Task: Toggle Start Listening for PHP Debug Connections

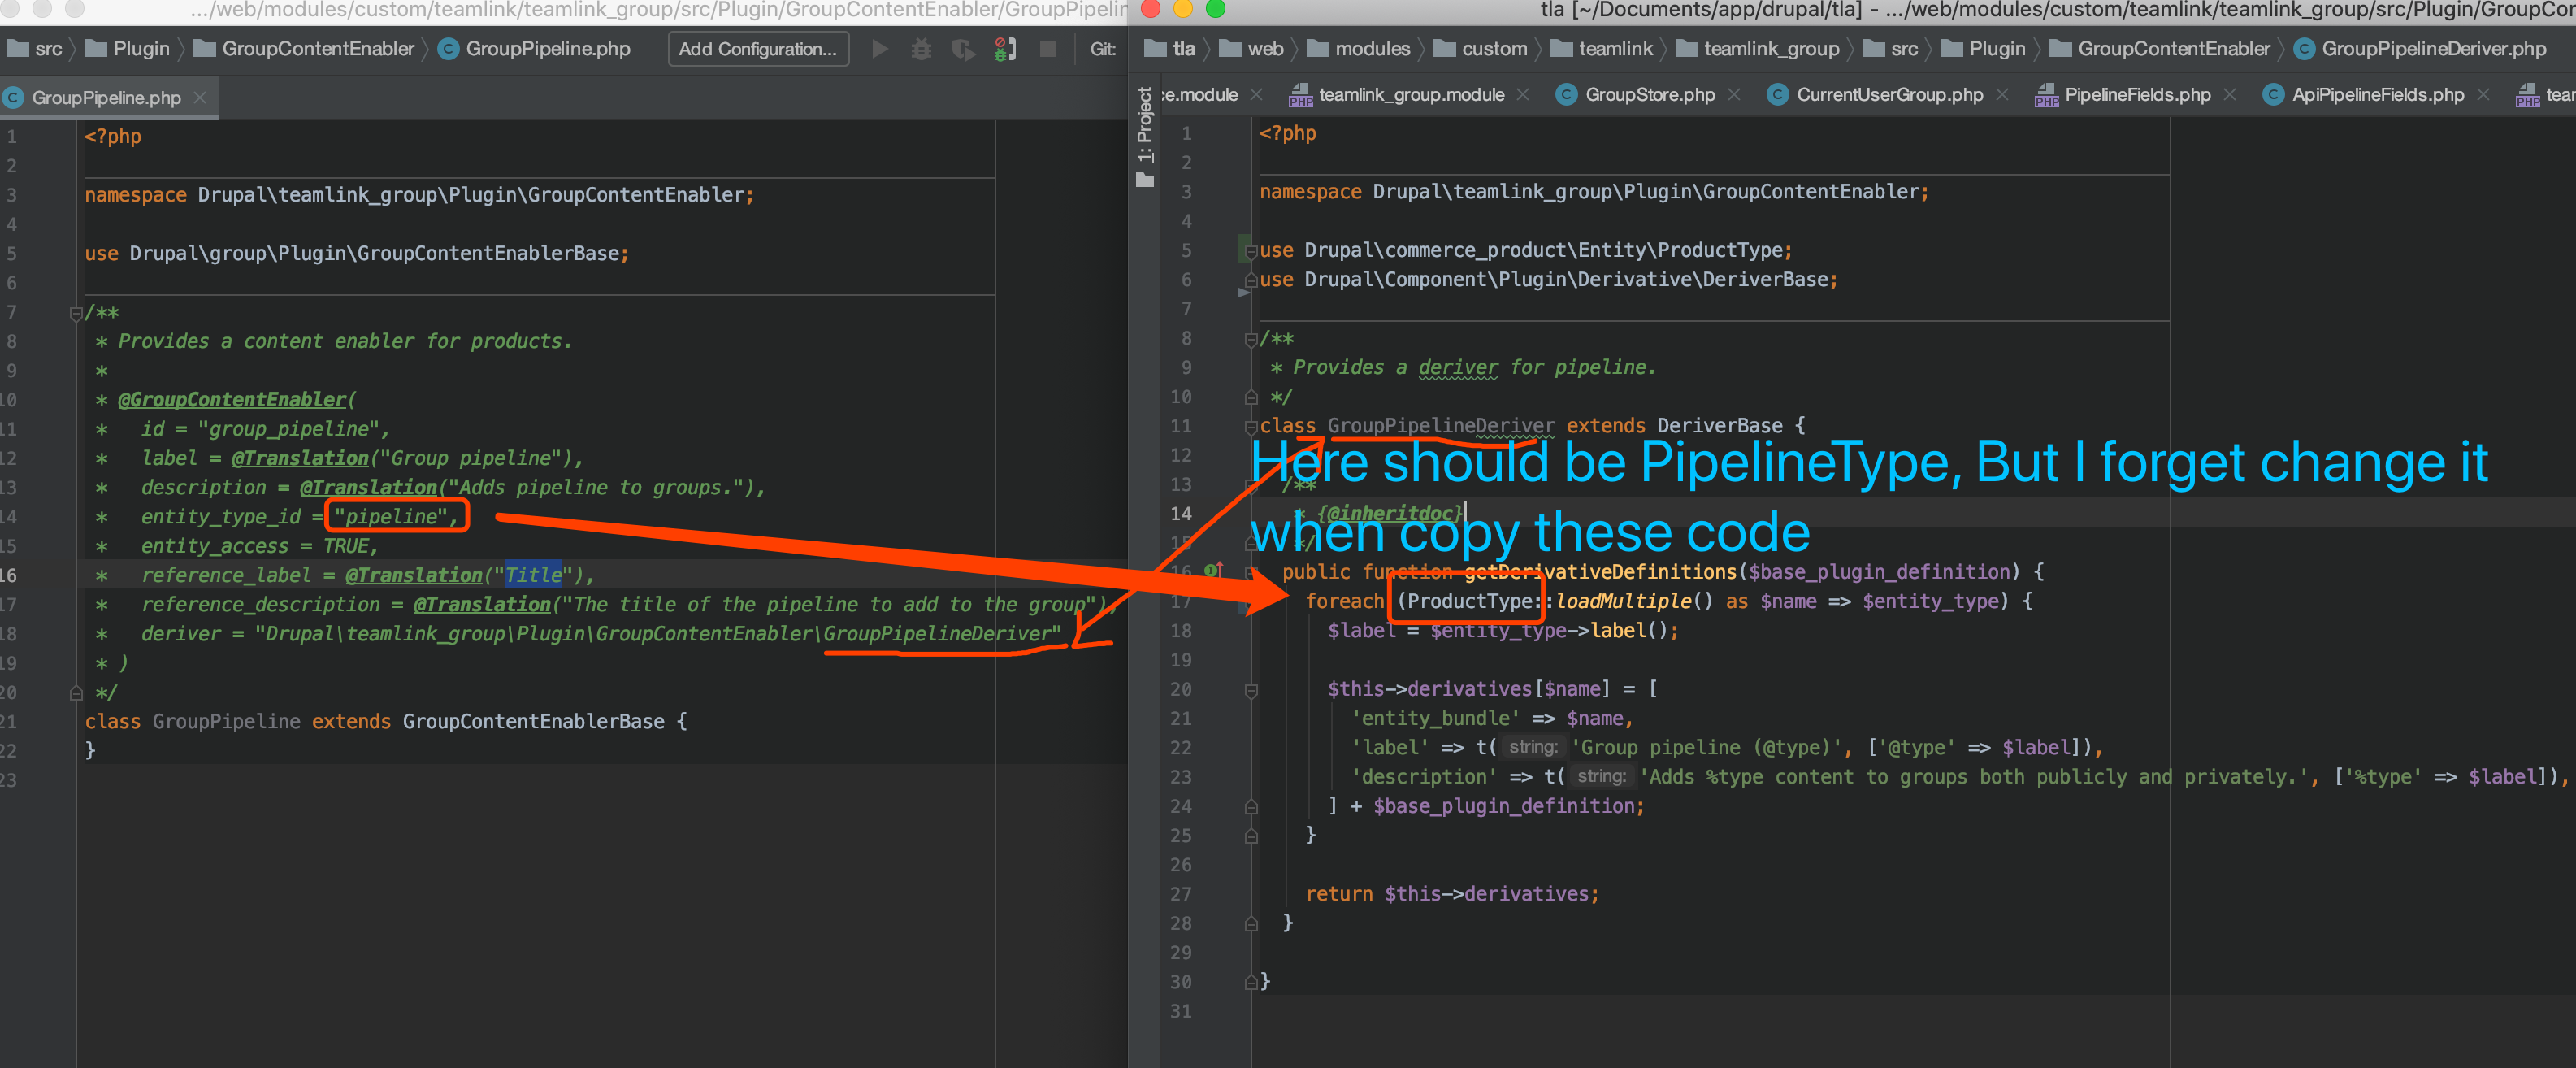Action: [1005, 49]
